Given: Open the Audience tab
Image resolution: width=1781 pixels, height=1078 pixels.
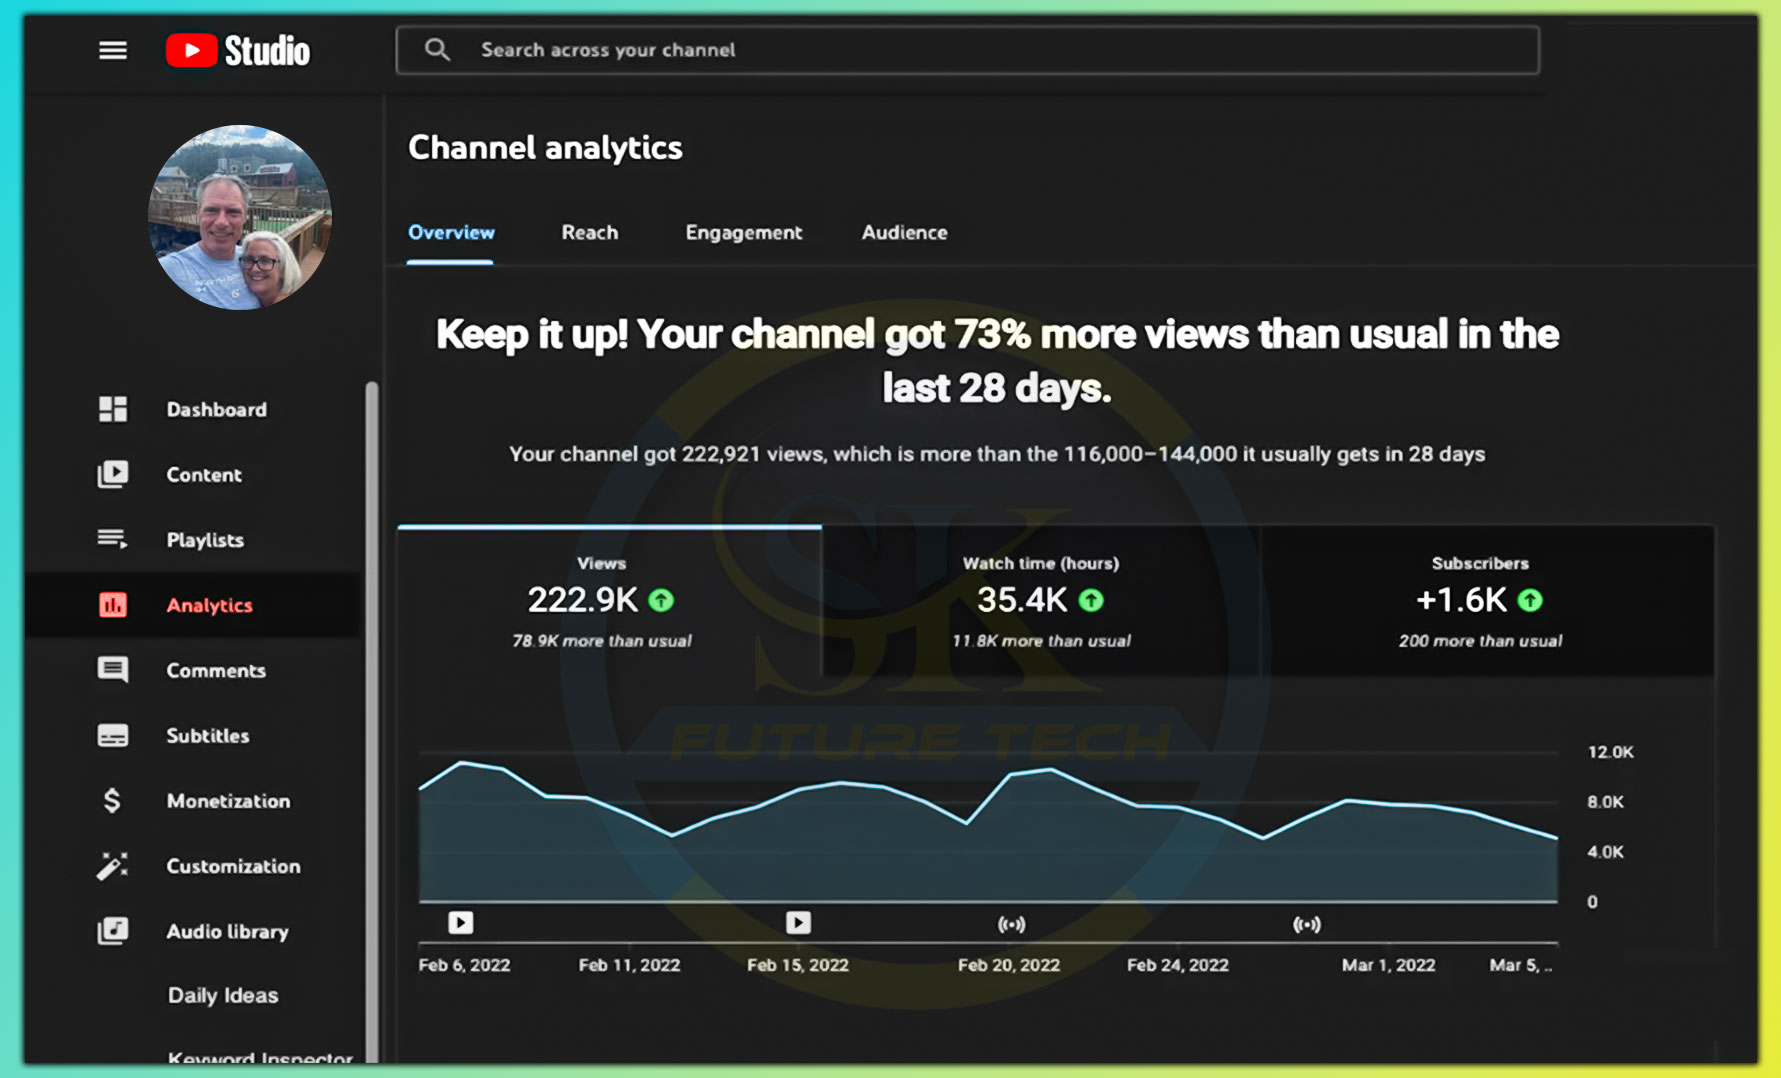Looking at the screenshot, I should (x=904, y=233).
